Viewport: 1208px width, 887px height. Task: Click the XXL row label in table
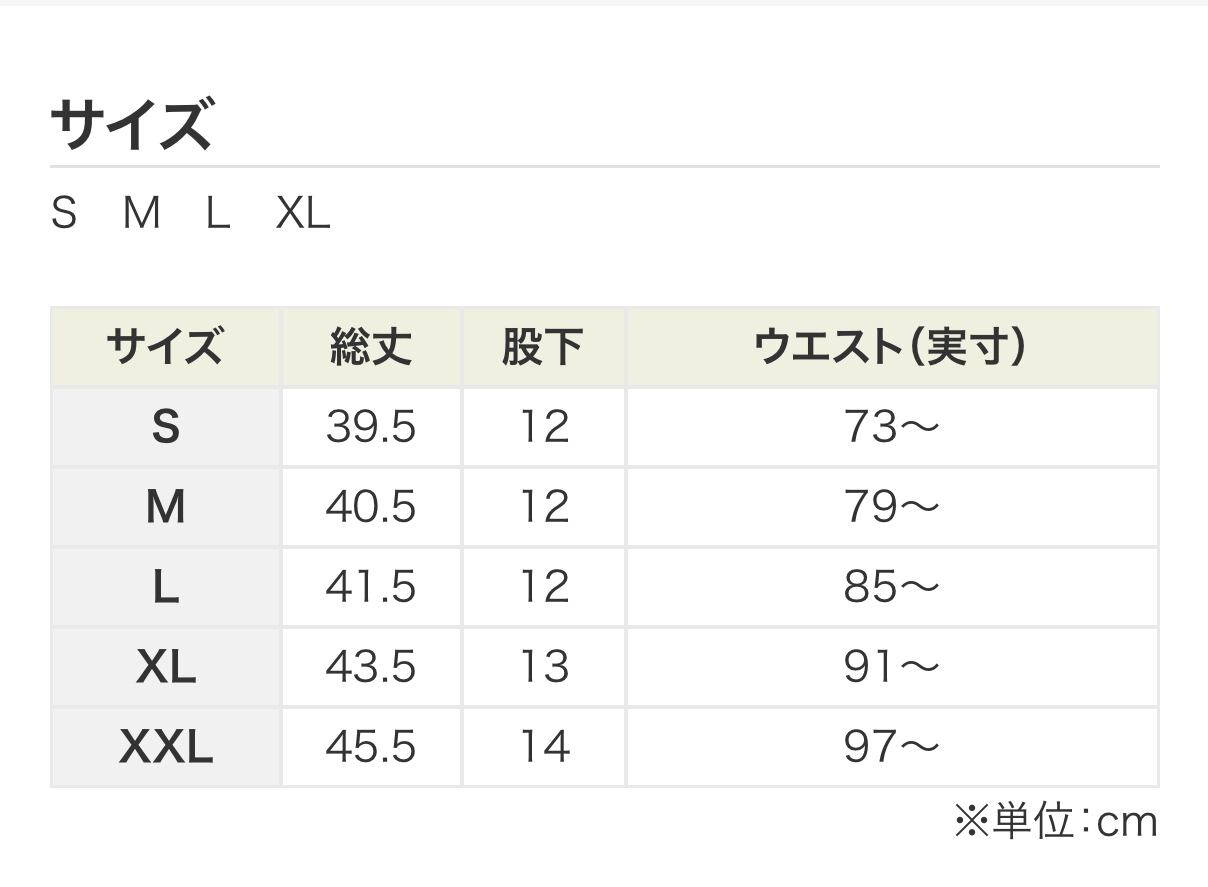[x=166, y=747]
